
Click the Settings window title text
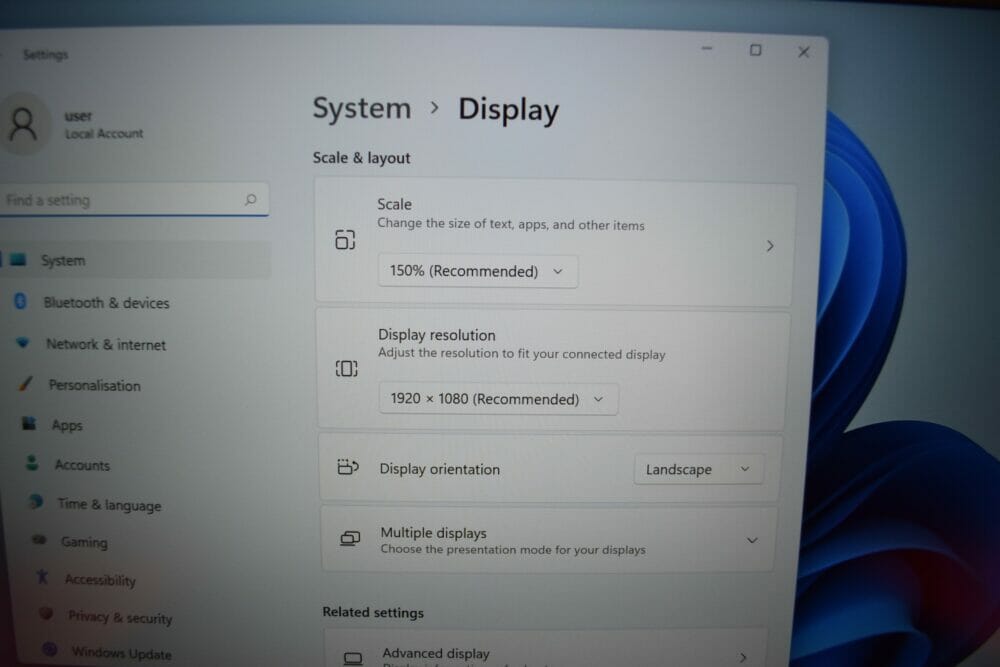[x=45, y=55]
